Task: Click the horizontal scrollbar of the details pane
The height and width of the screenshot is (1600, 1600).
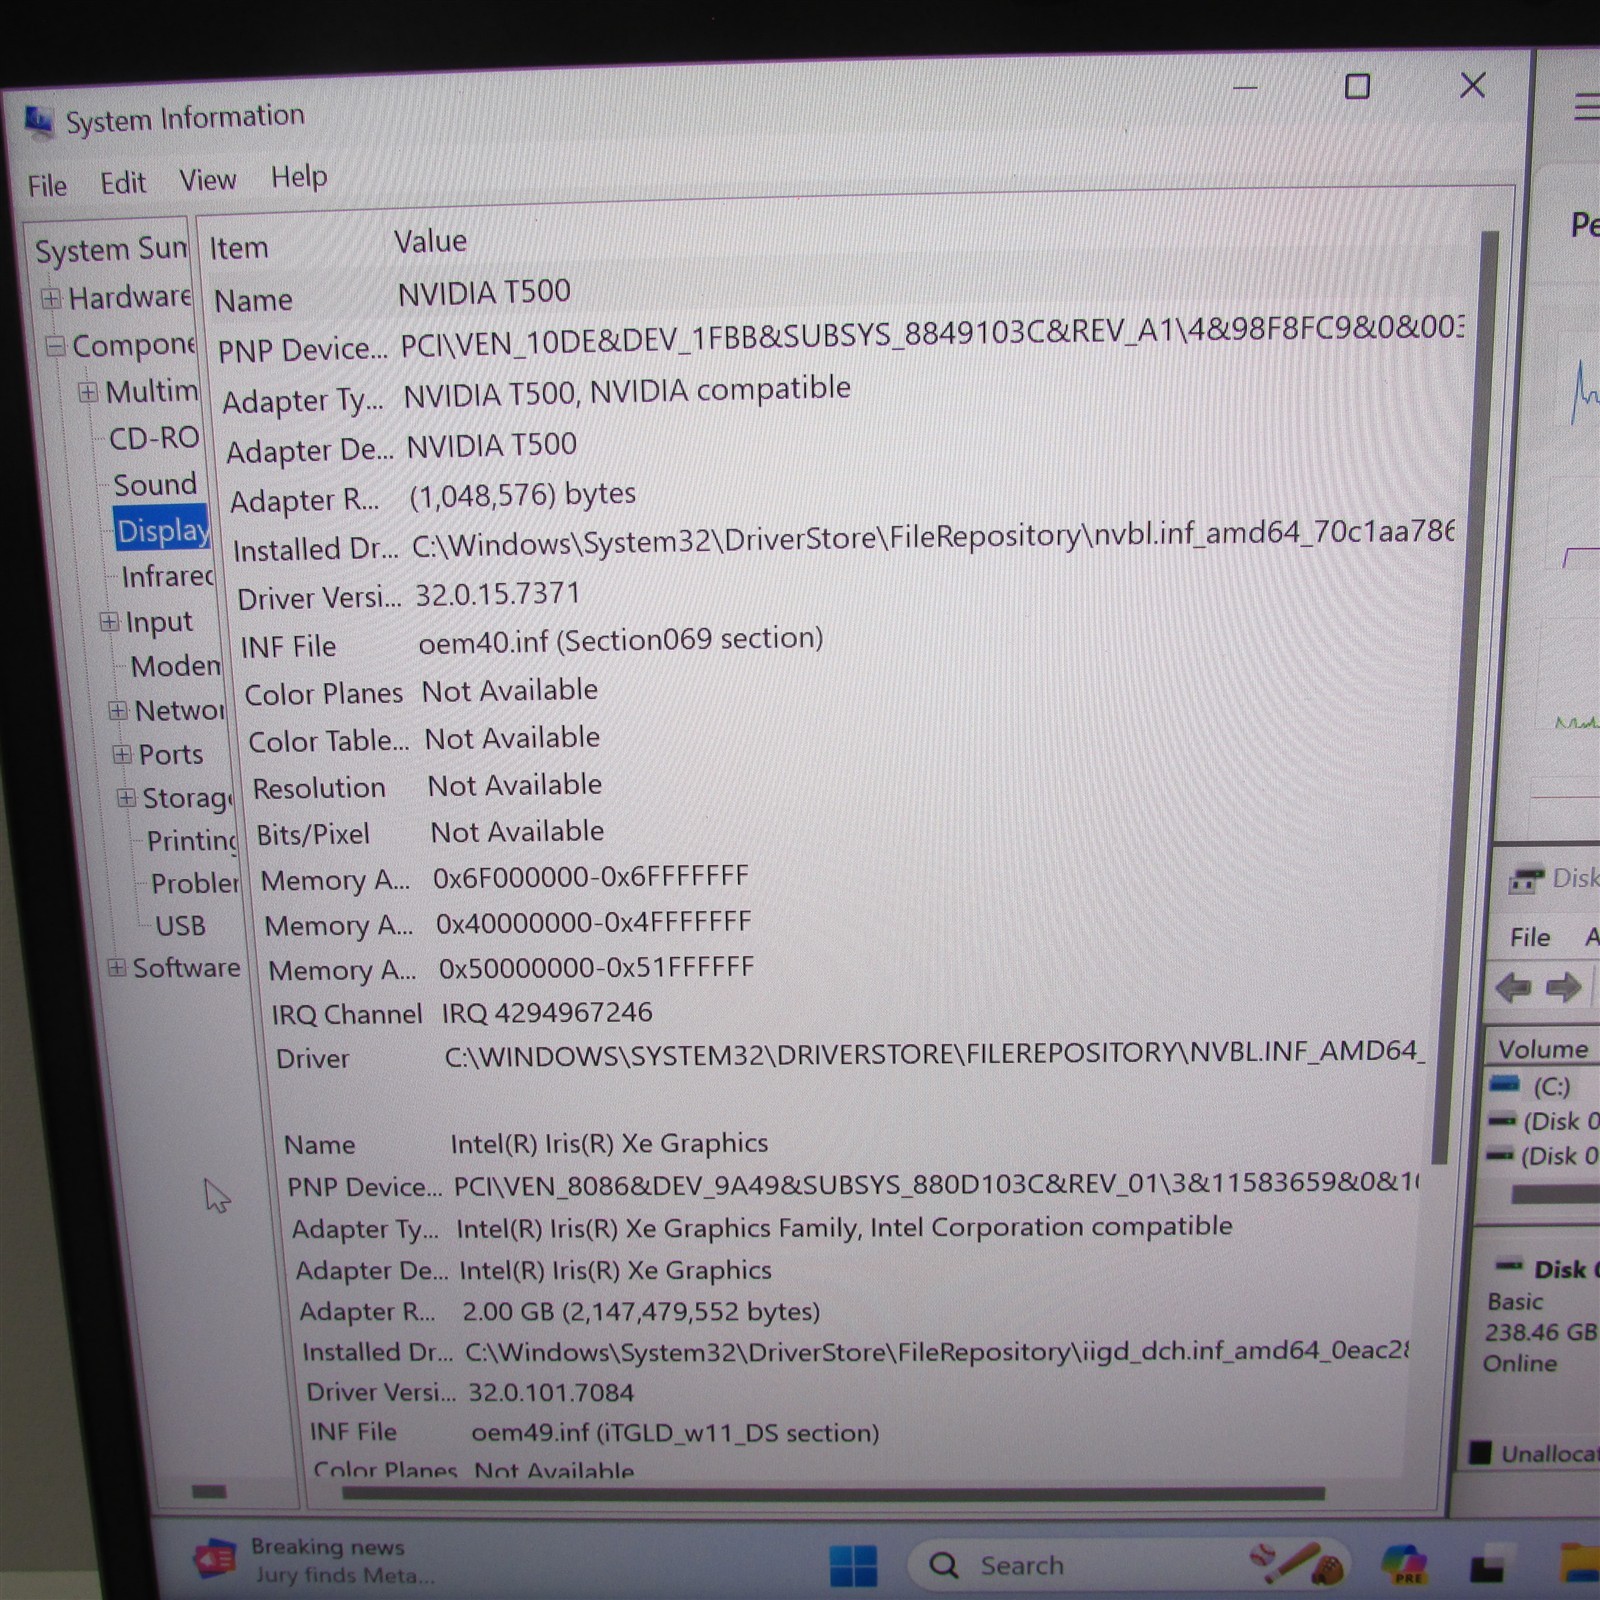Action: [833, 1494]
